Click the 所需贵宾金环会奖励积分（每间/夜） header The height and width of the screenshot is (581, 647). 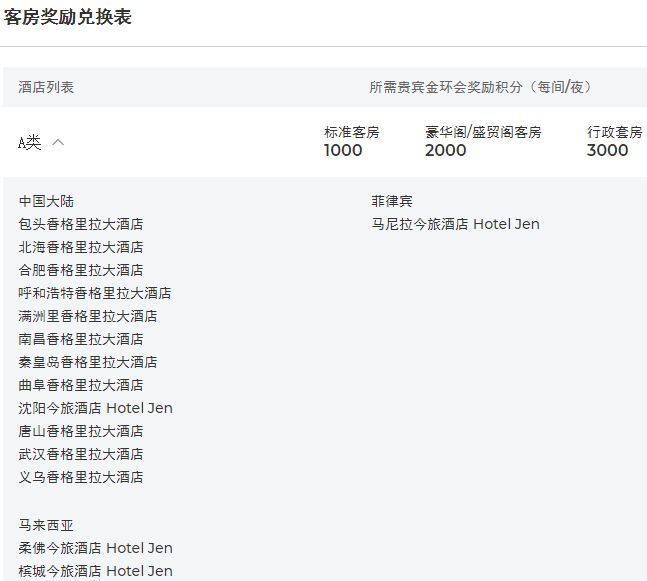(x=480, y=87)
